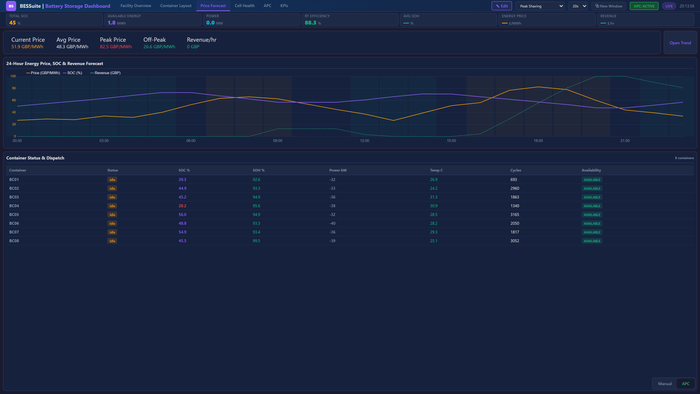Click the Revenue/hr value 0 GBP
700x394 pixels.
193,47
